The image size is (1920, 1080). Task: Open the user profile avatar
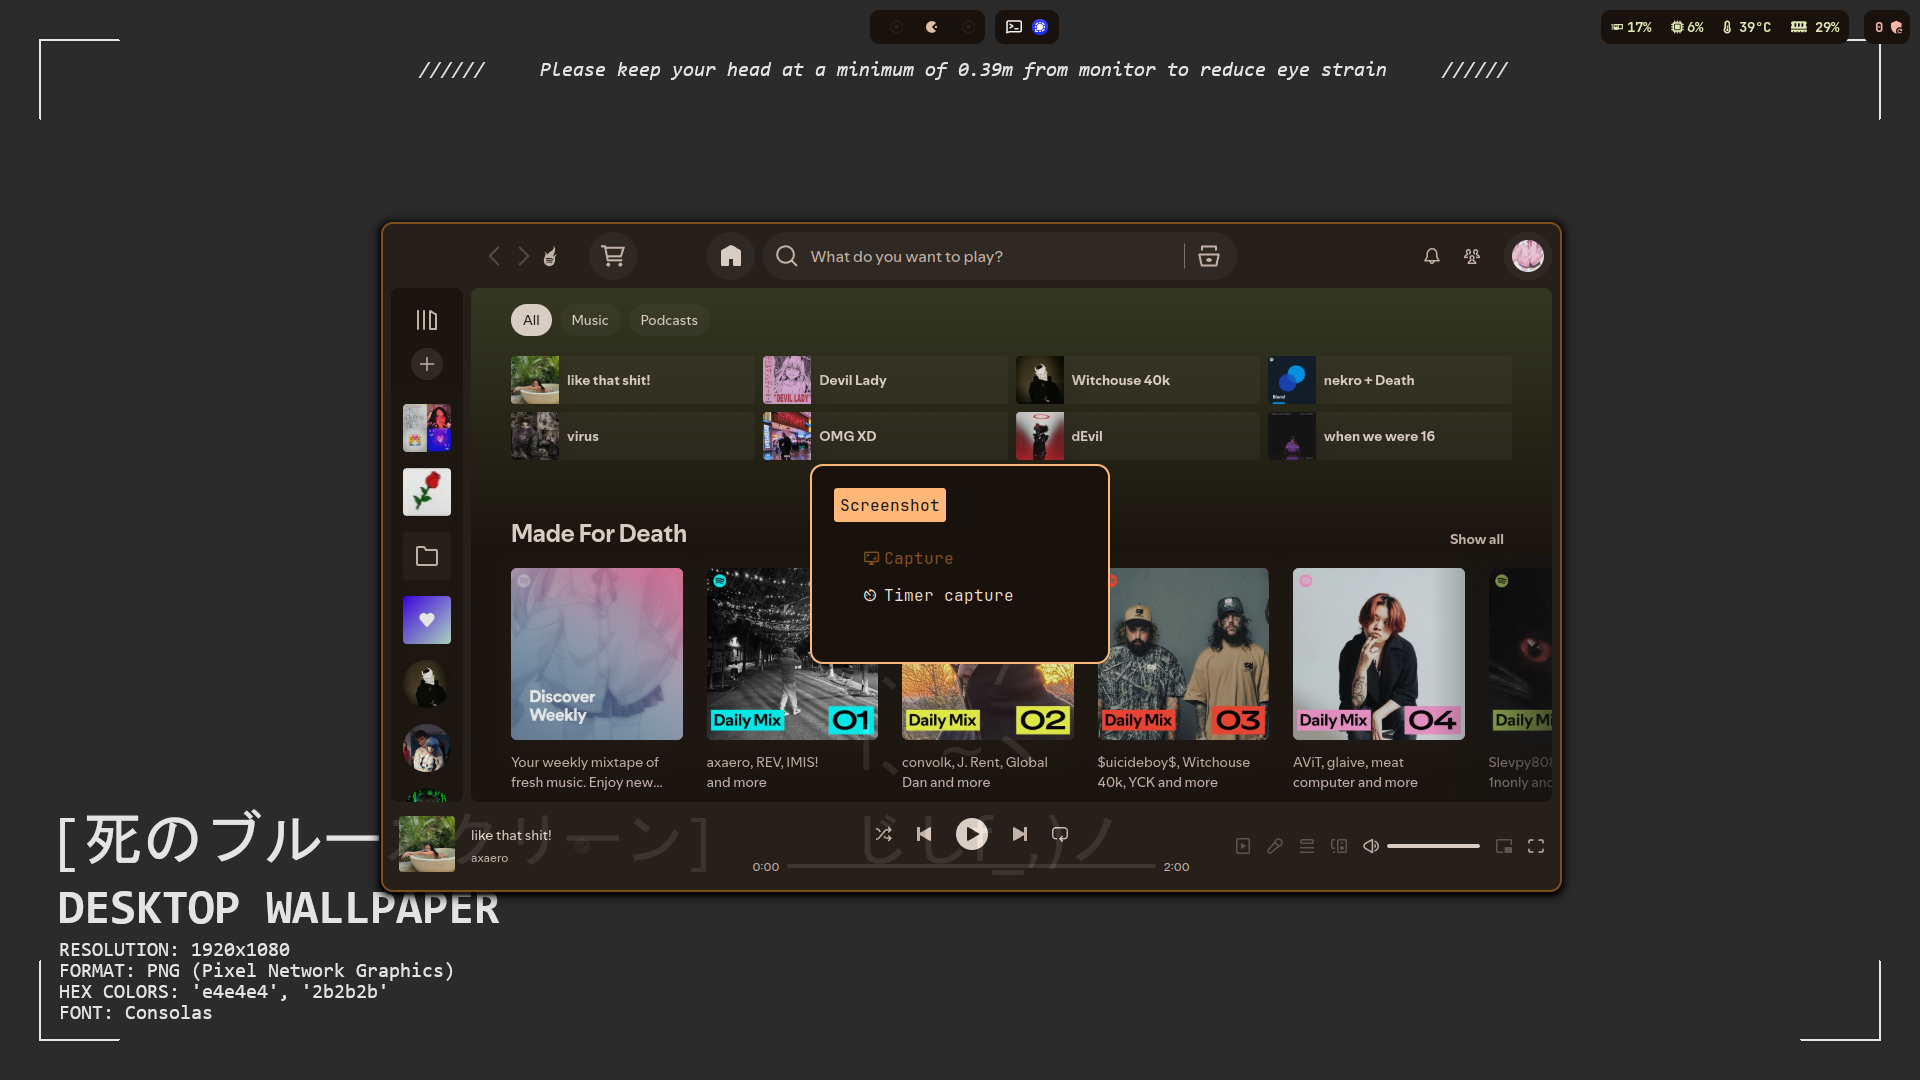(x=1527, y=256)
